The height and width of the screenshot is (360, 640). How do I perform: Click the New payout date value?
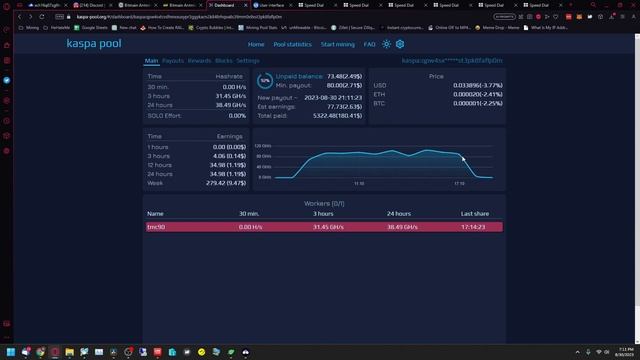click(333, 98)
